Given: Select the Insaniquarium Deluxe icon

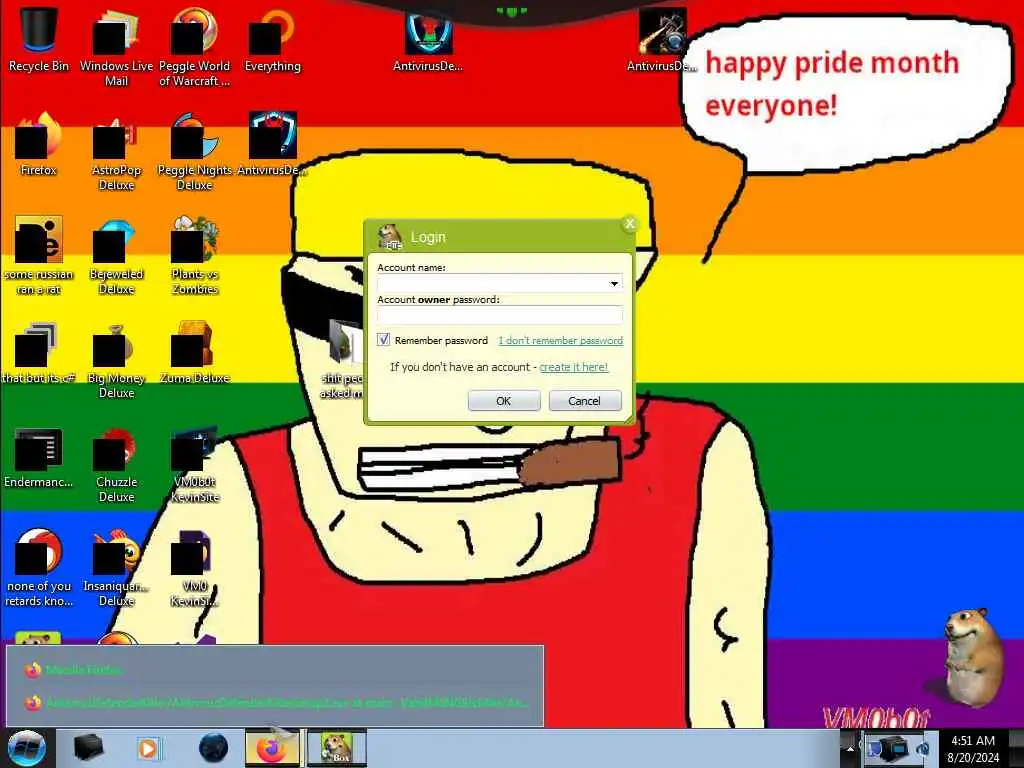Looking at the screenshot, I should pos(116,568).
